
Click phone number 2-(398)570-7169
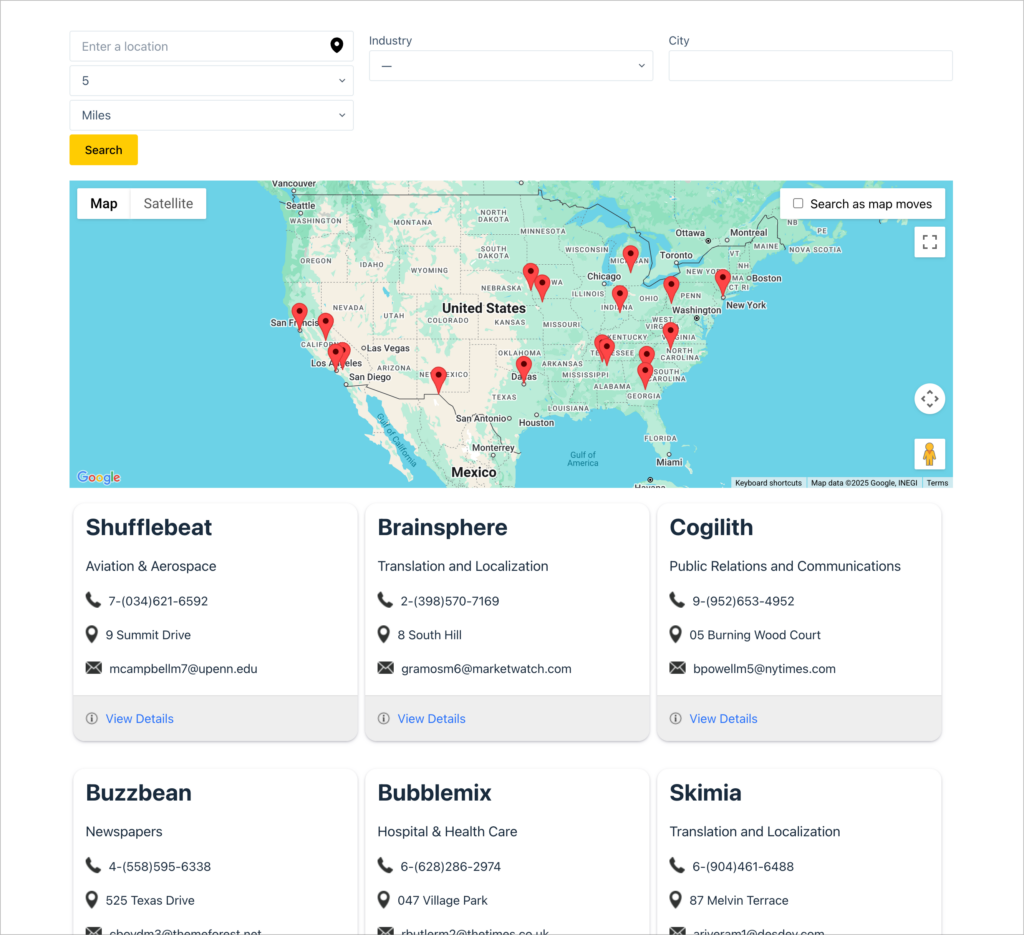click(450, 601)
